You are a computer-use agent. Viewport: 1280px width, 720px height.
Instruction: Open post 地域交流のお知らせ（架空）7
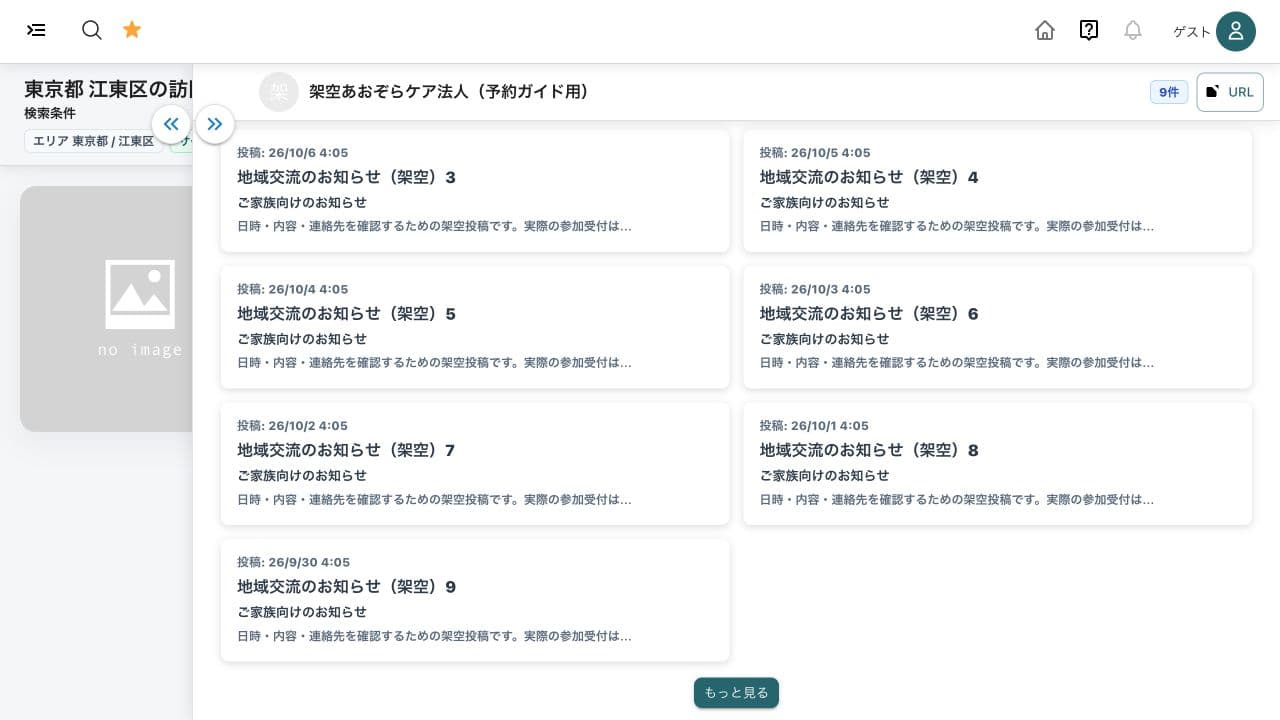[475, 464]
